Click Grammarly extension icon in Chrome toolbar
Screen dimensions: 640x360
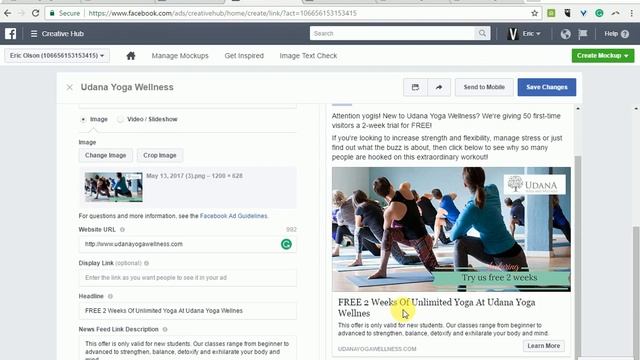[599, 13]
